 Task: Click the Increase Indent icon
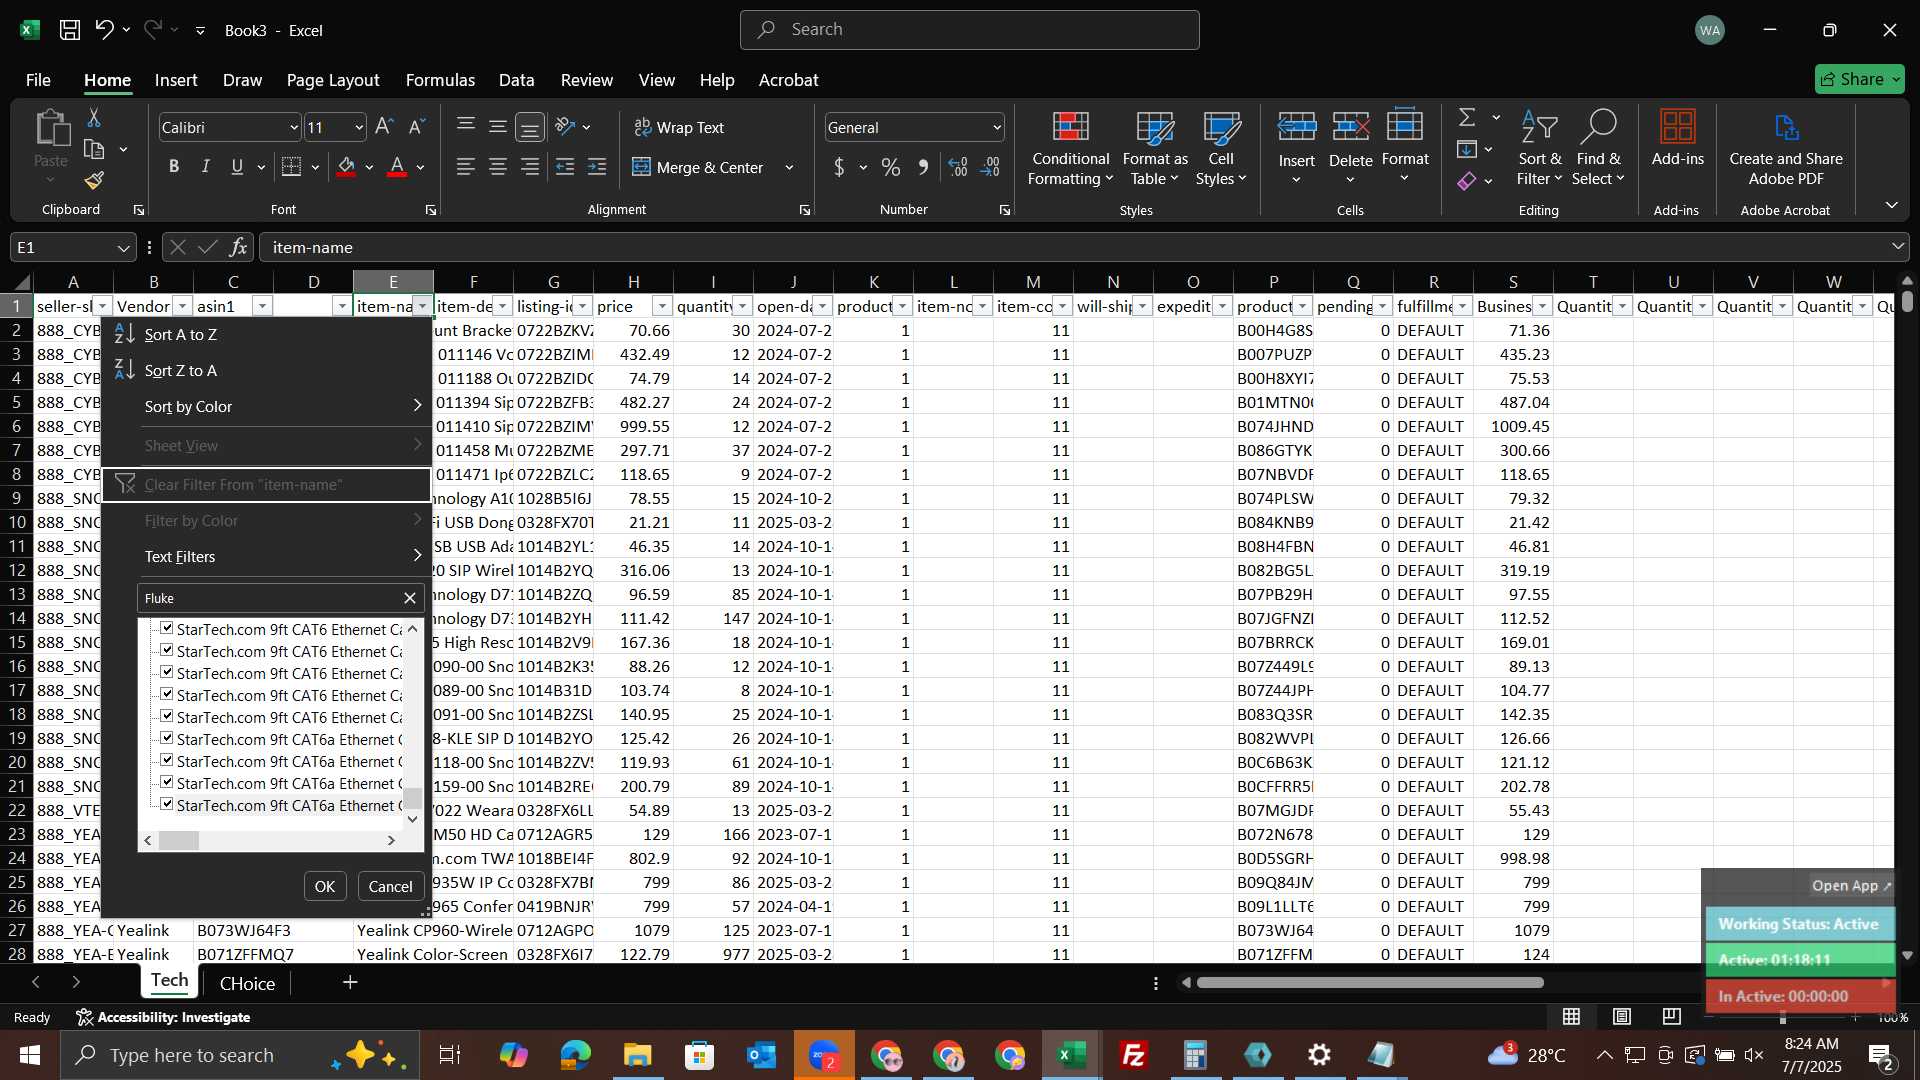click(597, 167)
